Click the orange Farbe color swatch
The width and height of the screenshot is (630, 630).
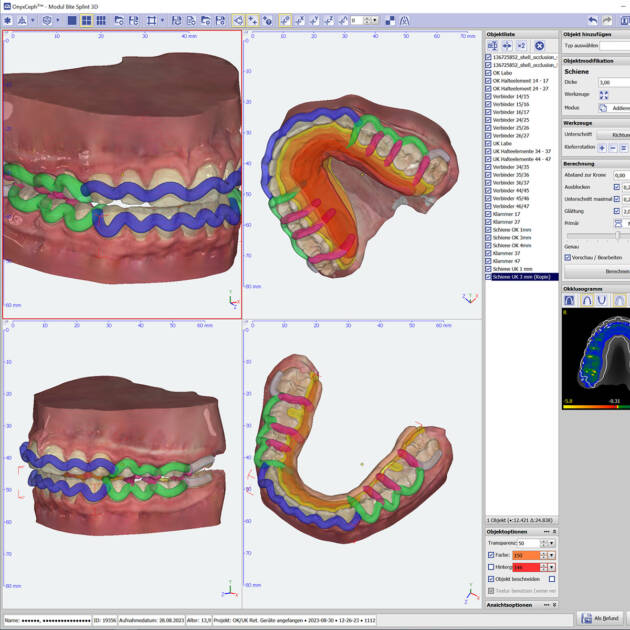point(526,555)
